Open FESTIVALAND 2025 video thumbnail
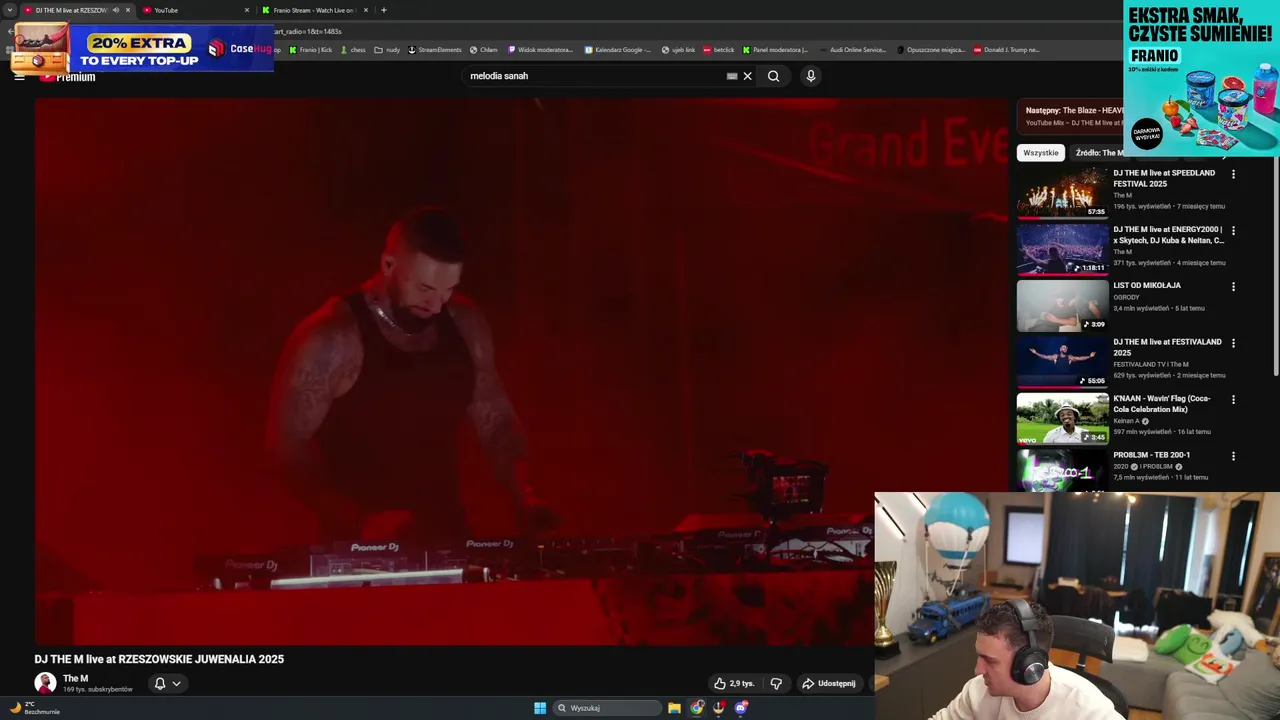 [1063, 362]
